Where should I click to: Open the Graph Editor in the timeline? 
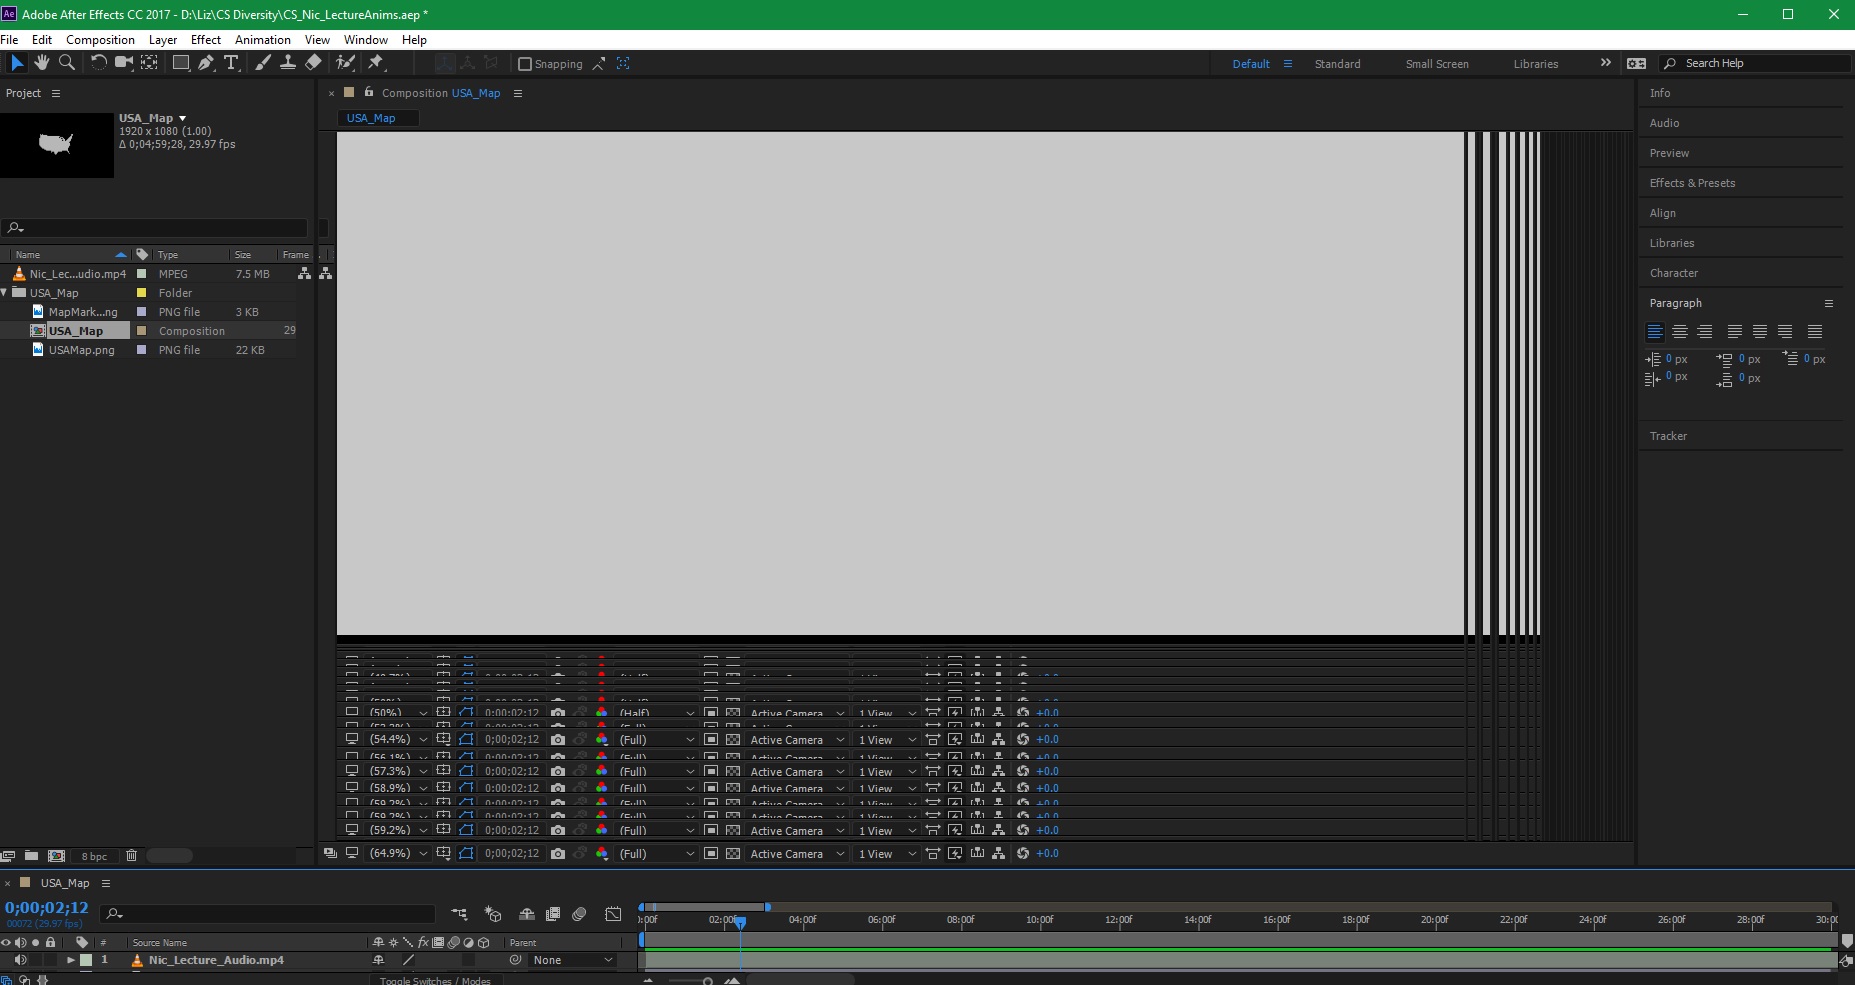(x=613, y=914)
